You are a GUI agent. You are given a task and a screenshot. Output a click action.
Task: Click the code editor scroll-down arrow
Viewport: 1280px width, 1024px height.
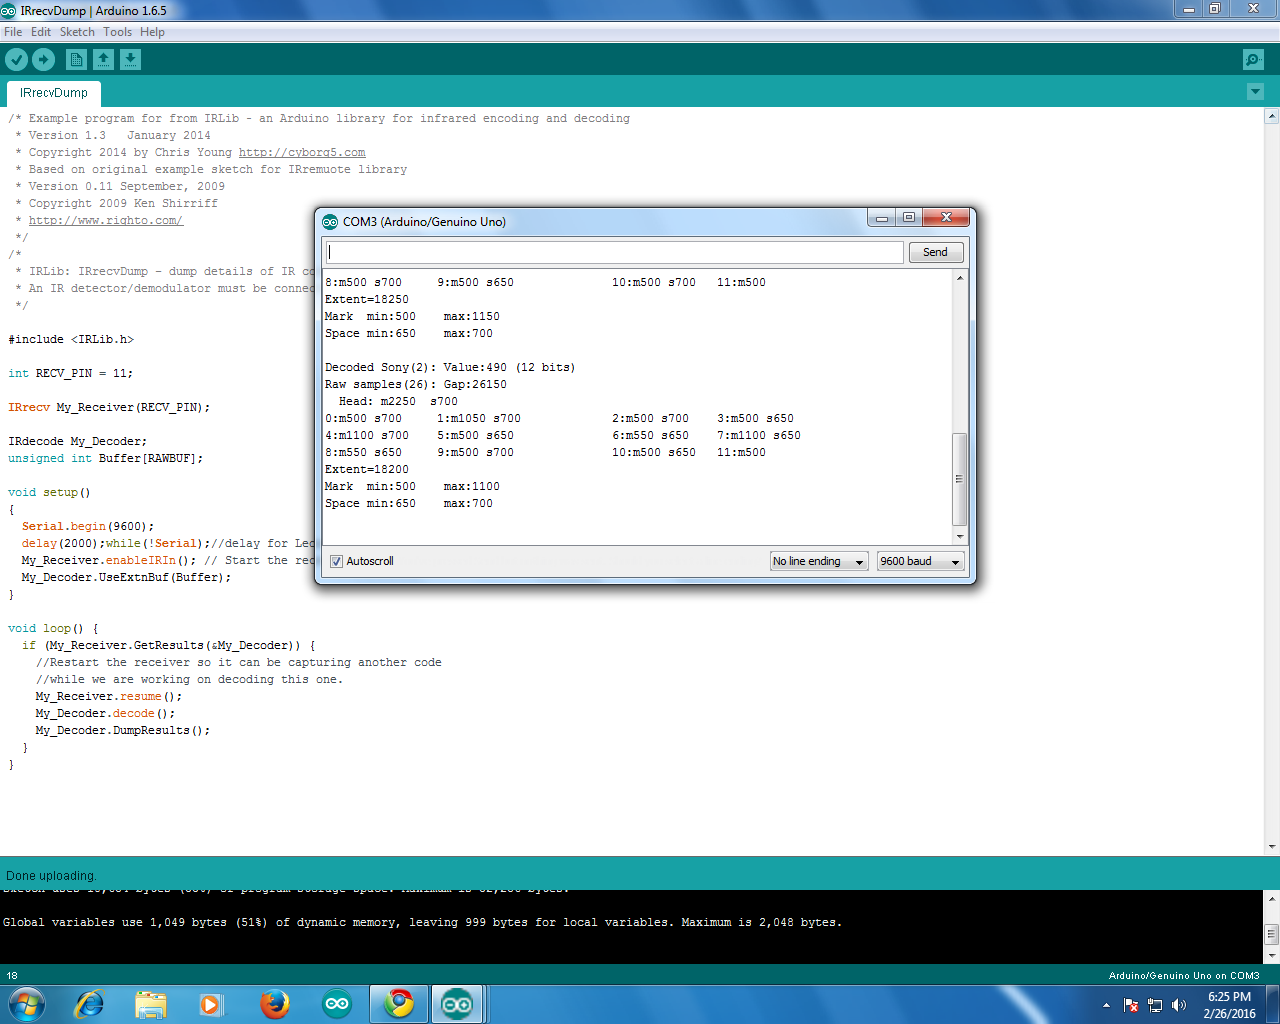coord(1272,847)
